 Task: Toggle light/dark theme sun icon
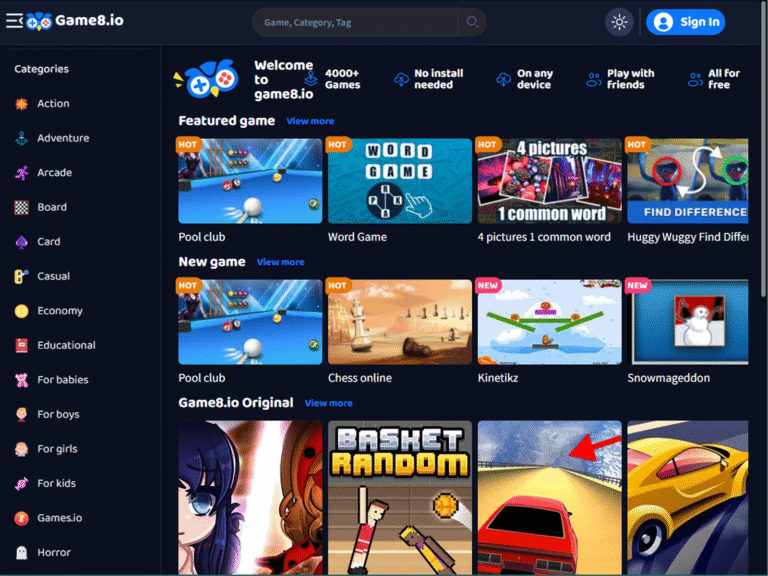619,22
